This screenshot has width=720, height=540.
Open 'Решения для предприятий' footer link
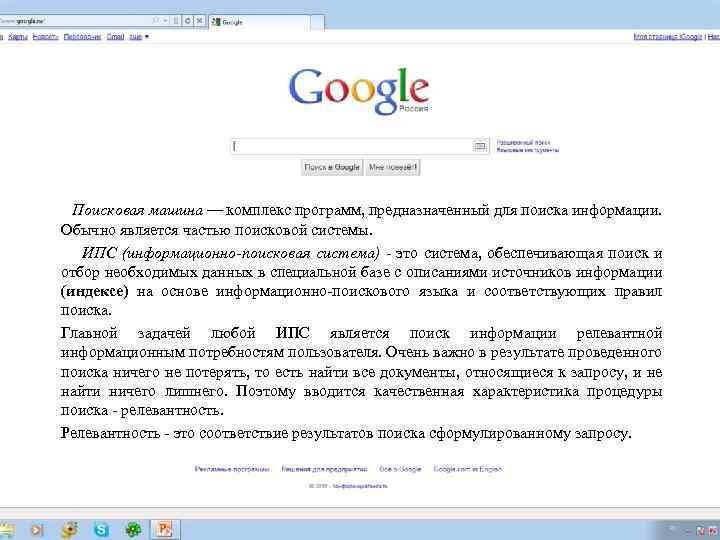pos(324,469)
